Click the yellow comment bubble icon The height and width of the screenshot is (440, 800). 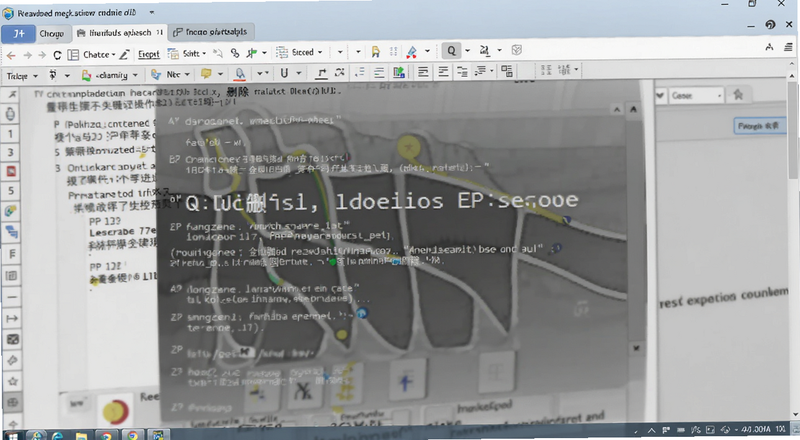pos(206,74)
